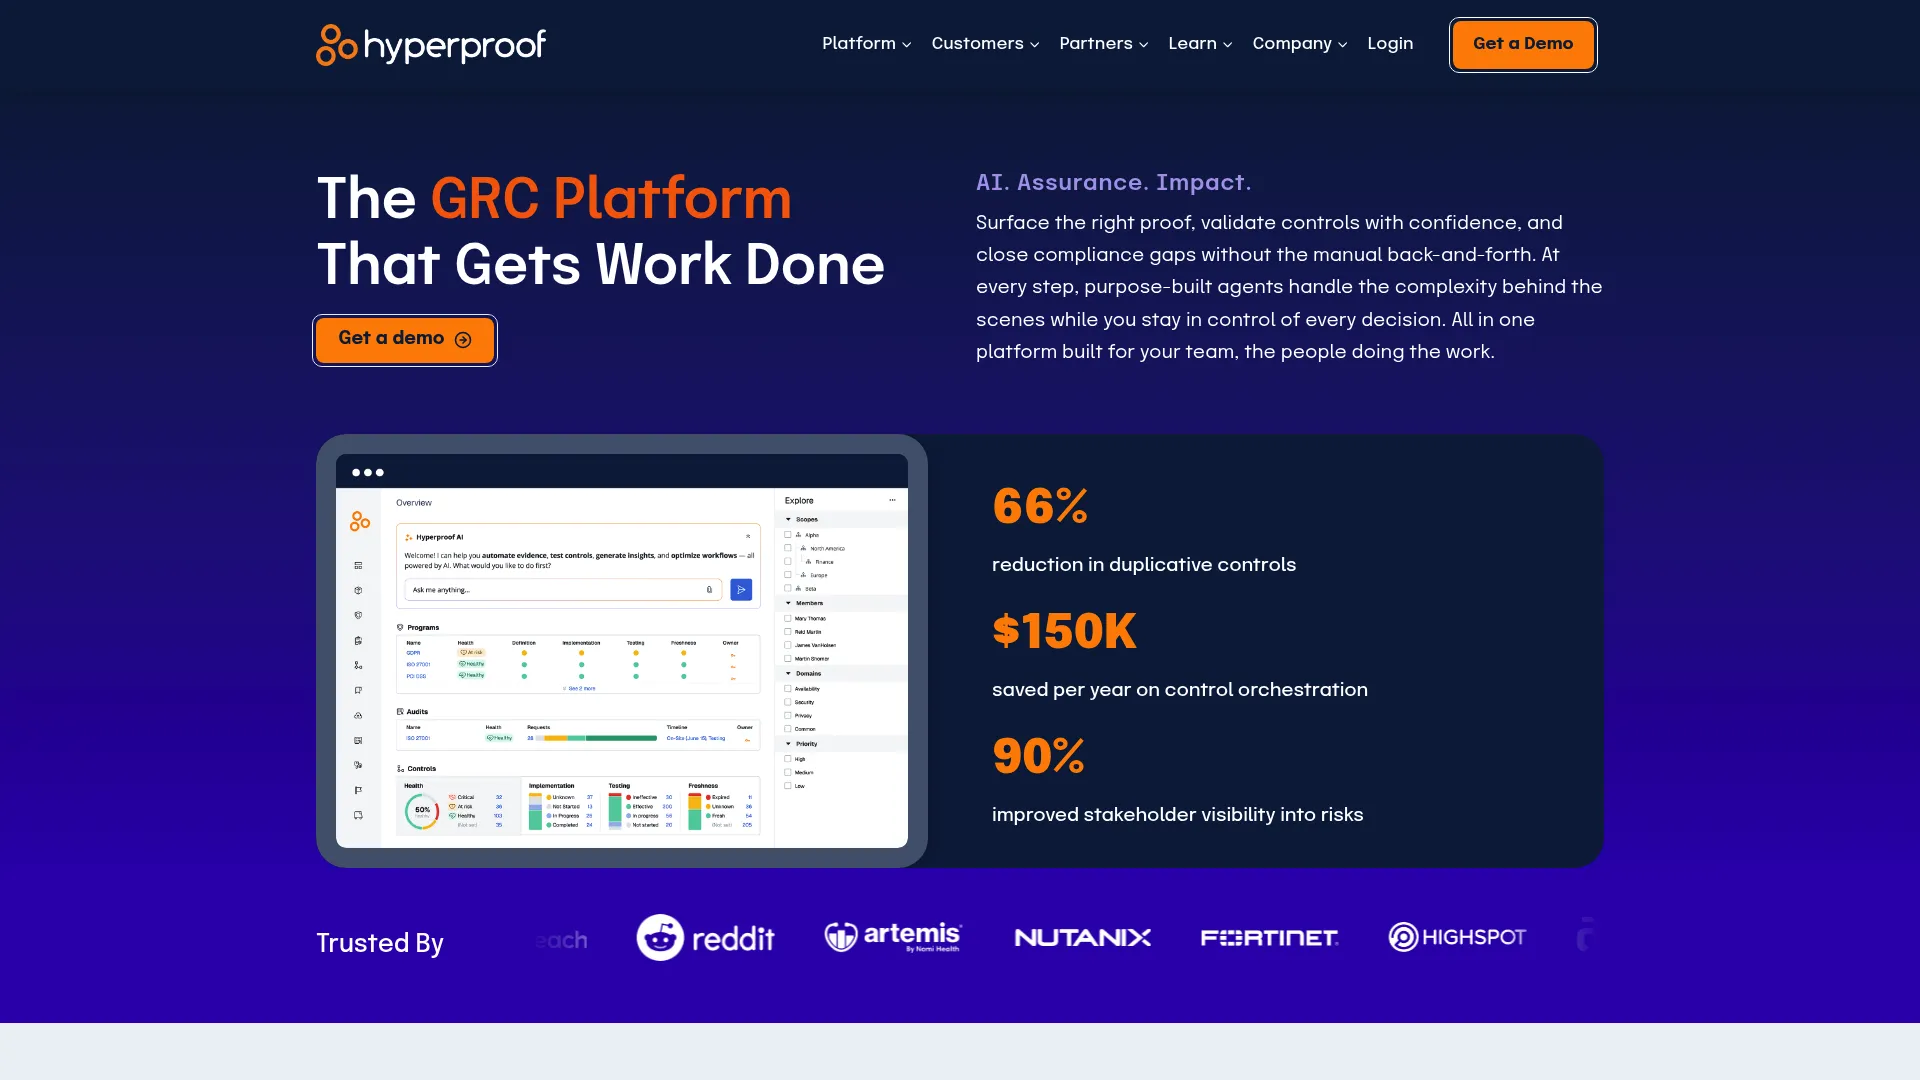Click the AI. Assurance. Impact. tagline
Viewport: 1920px width, 1080px height.
pos(1113,182)
